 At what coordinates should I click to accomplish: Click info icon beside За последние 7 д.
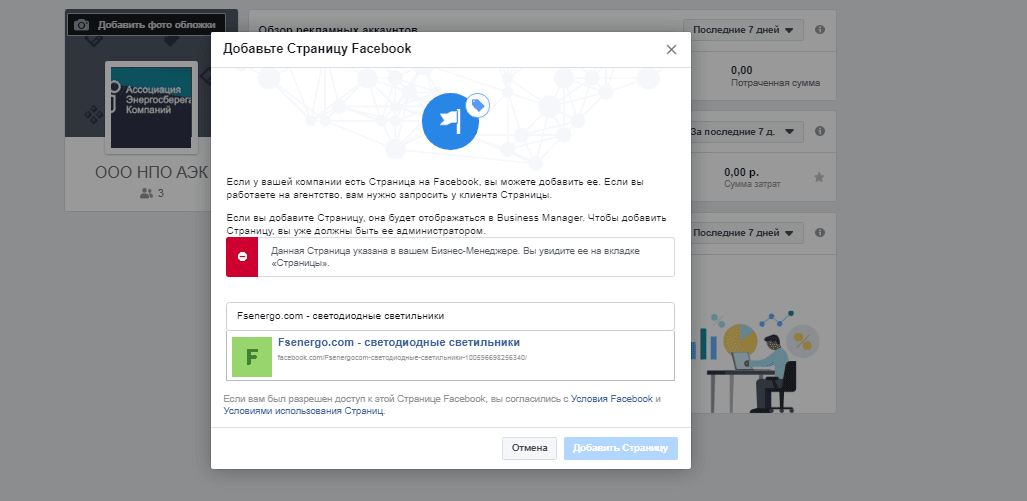click(819, 131)
